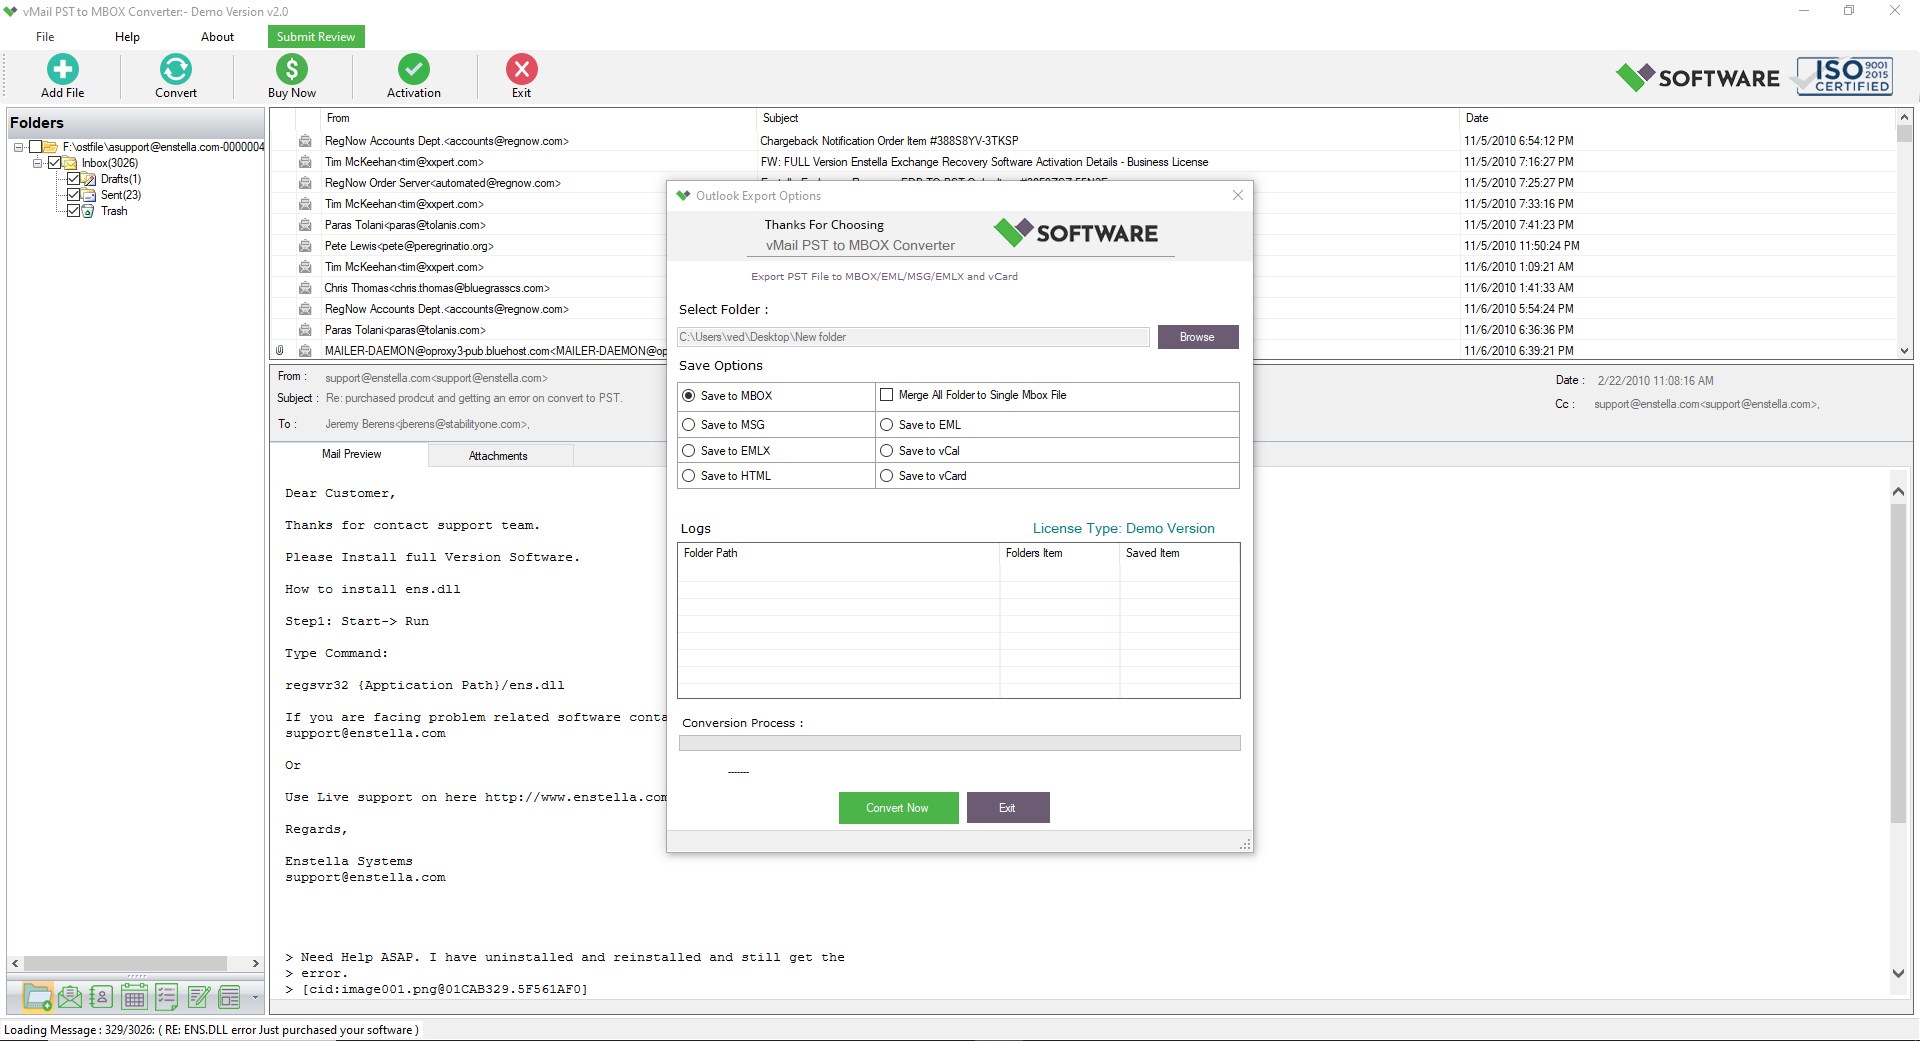
Task: Open the File menu
Action: (x=45, y=37)
